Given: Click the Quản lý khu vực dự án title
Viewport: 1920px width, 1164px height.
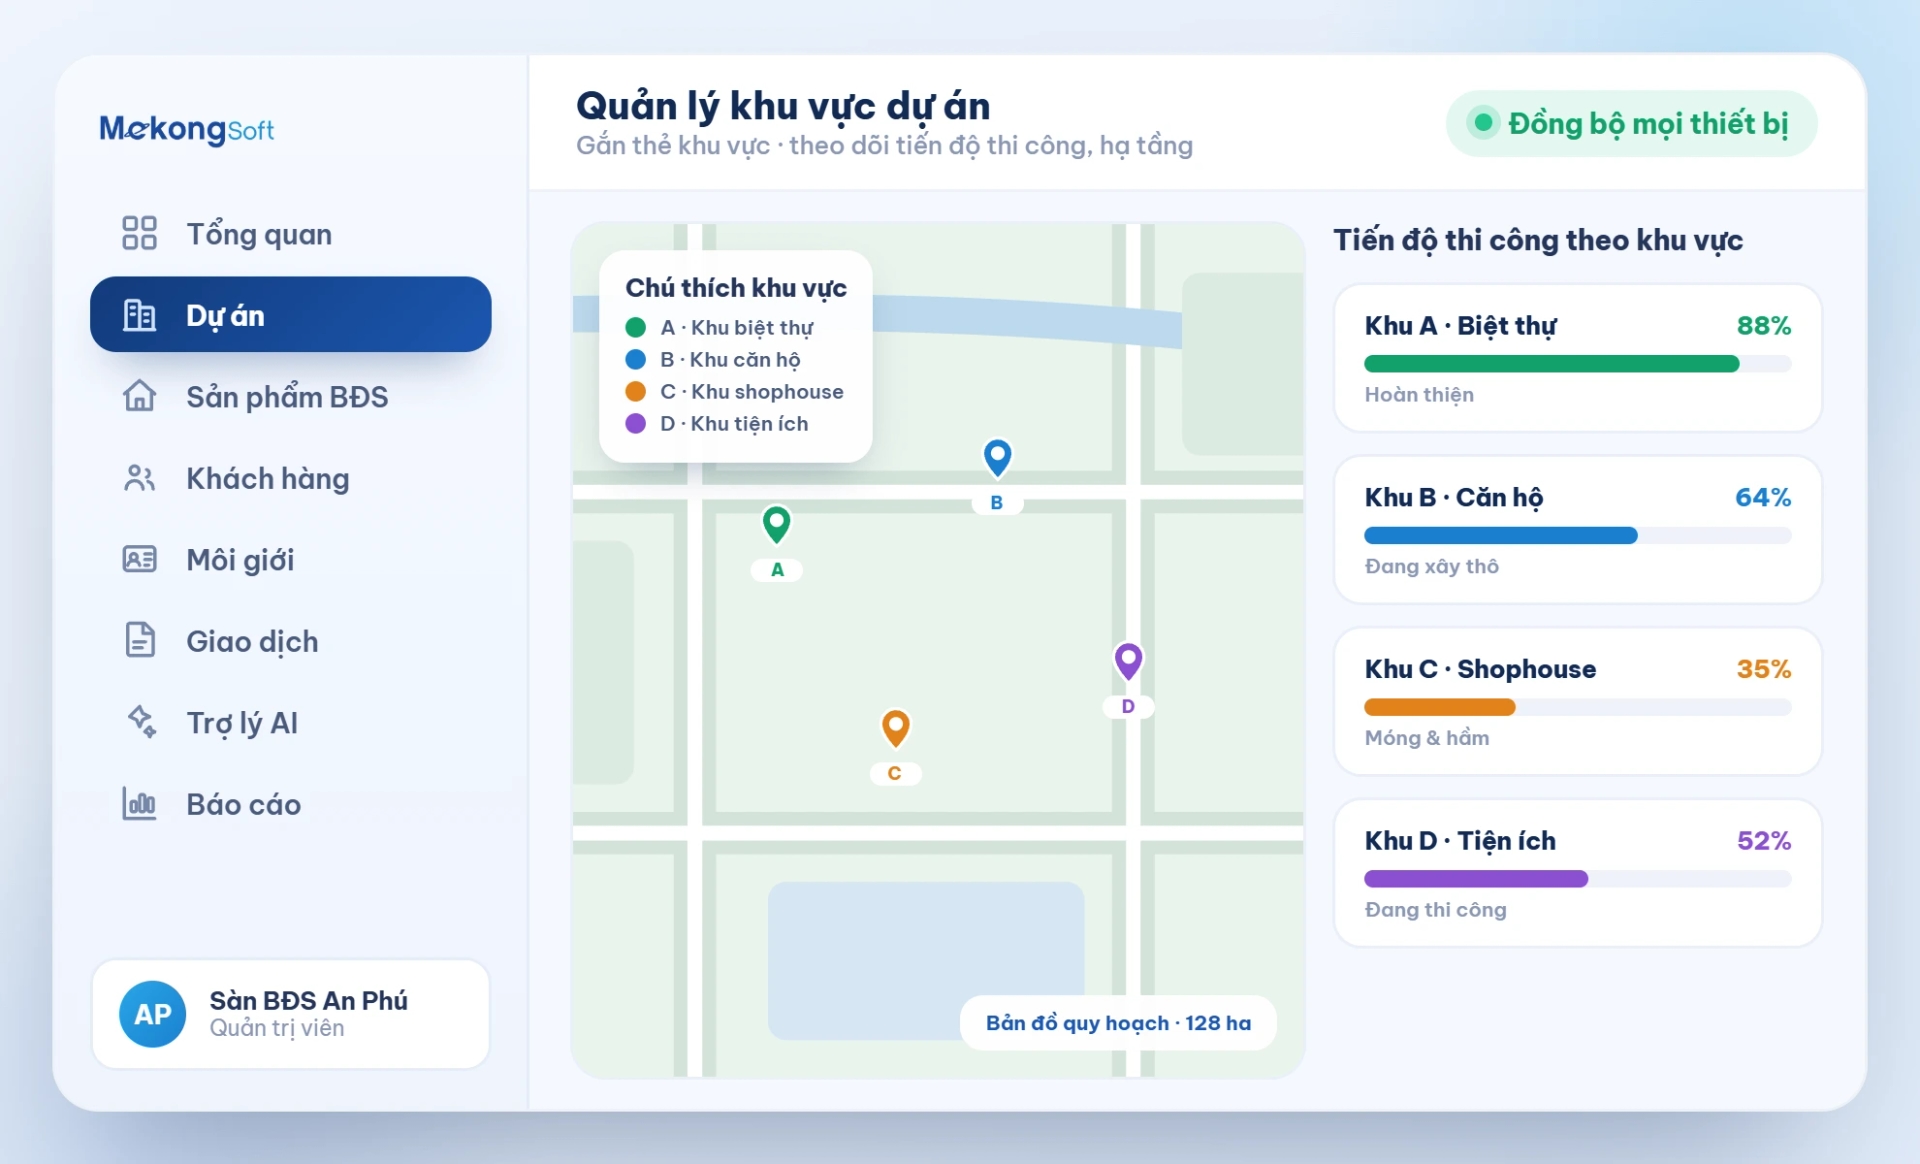Looking at the screenshot, I should 783,105.
